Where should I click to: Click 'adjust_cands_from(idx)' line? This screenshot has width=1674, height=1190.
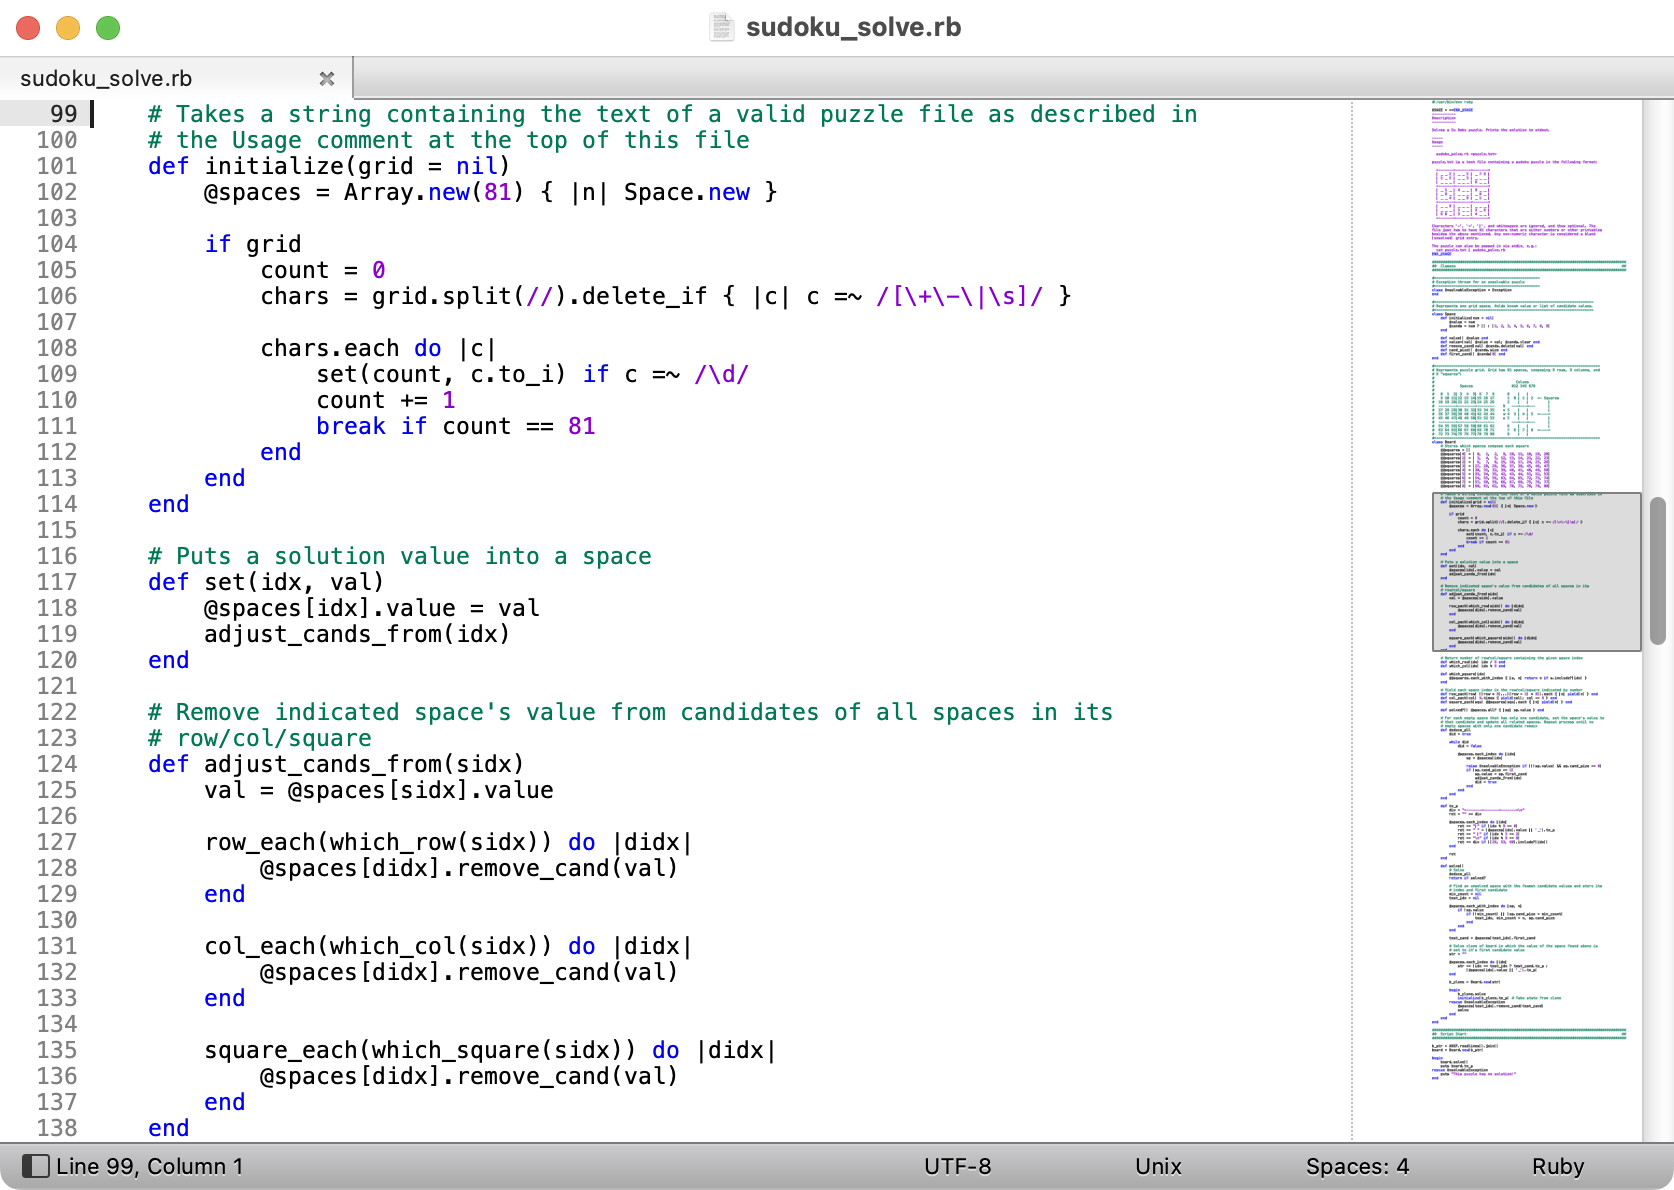[x=357, y=634]
